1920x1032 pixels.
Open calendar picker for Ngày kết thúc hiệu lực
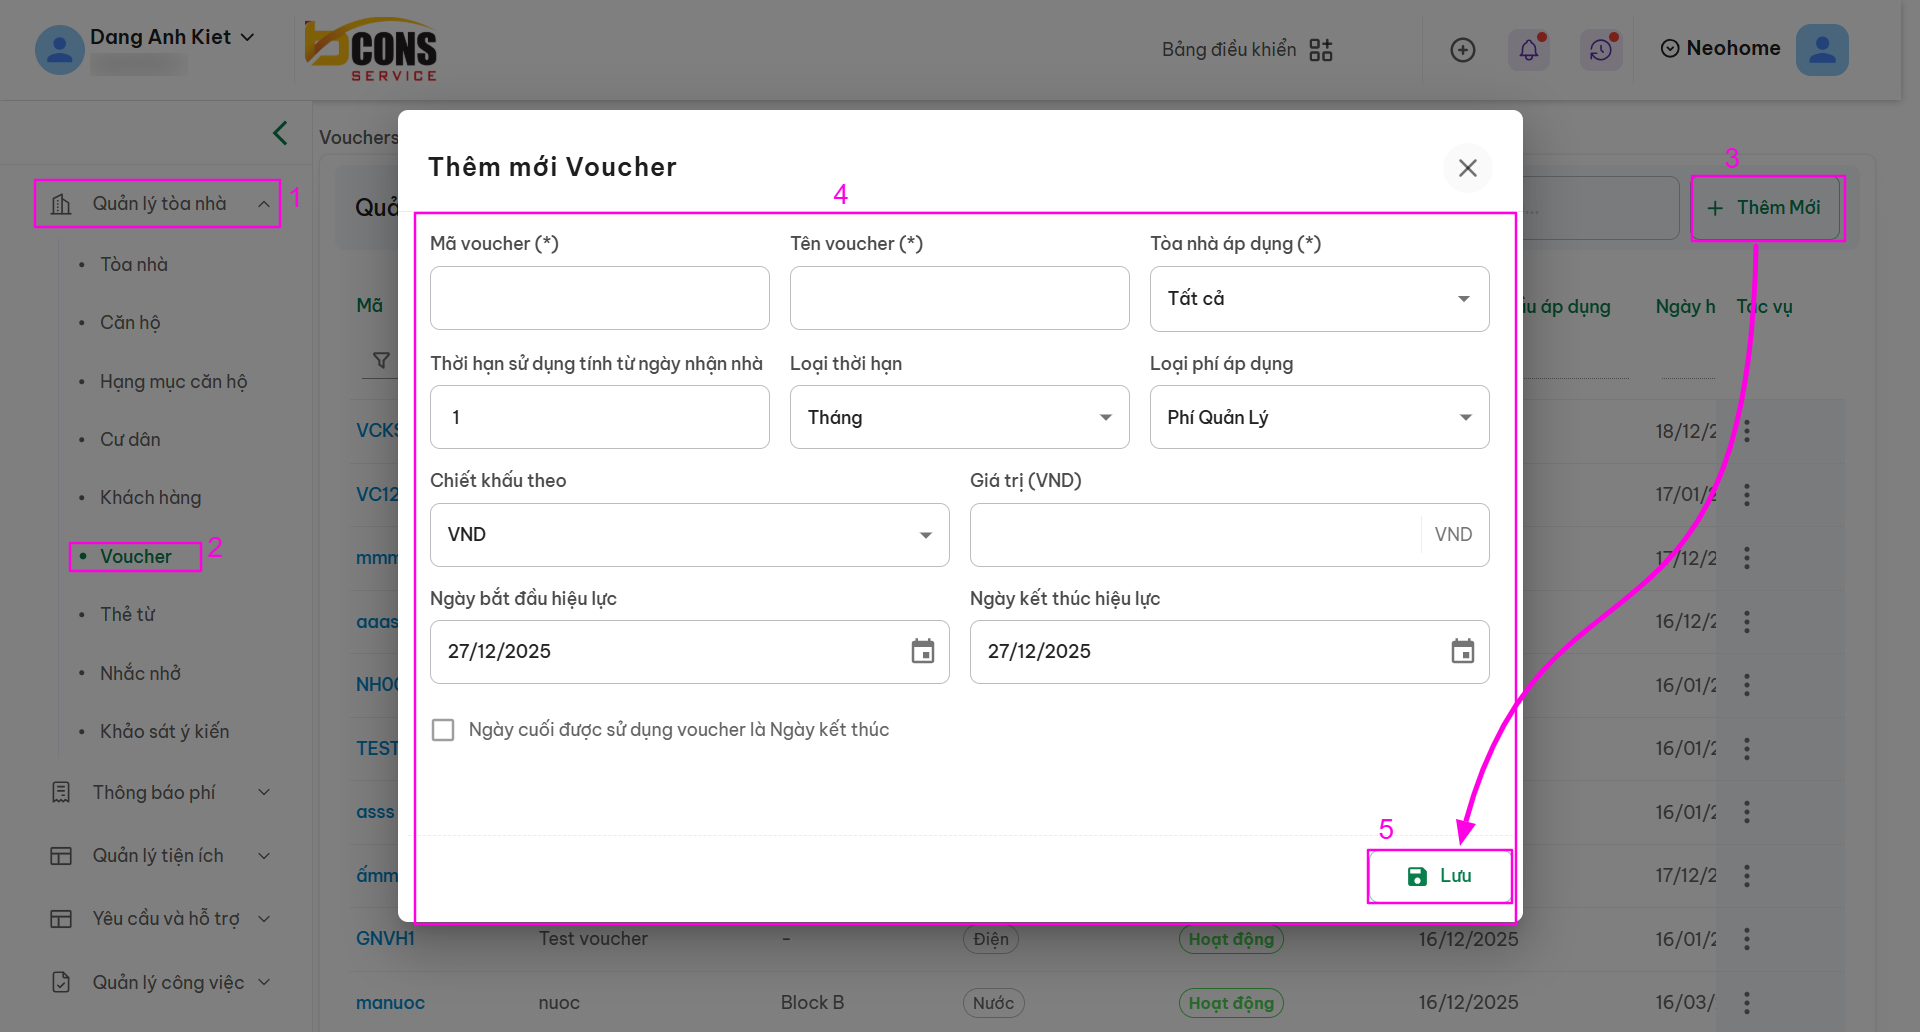click(1462, 652)
